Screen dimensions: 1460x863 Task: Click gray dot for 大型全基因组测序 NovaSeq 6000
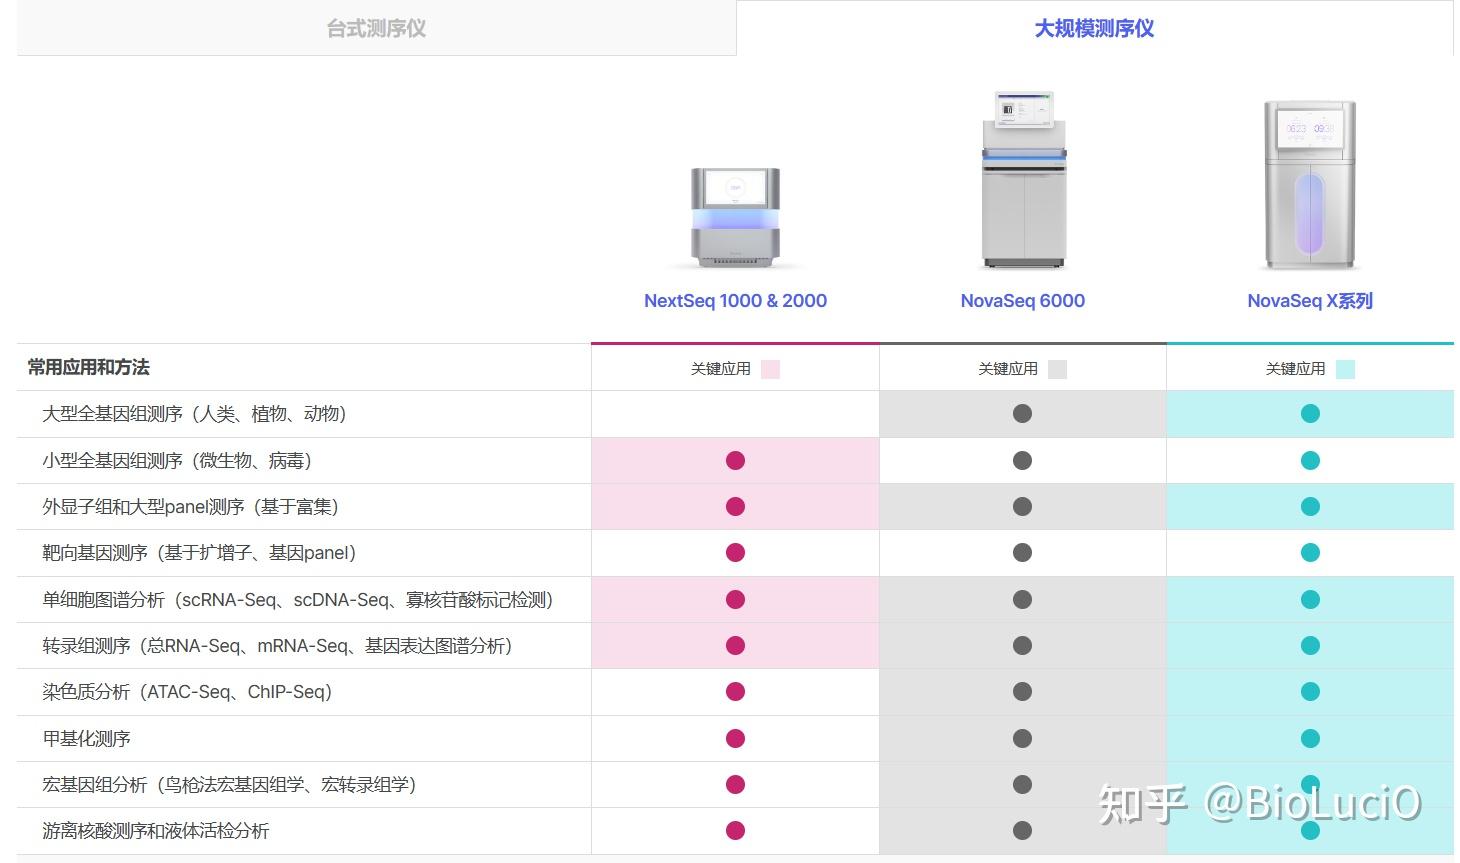(1022, 414)
